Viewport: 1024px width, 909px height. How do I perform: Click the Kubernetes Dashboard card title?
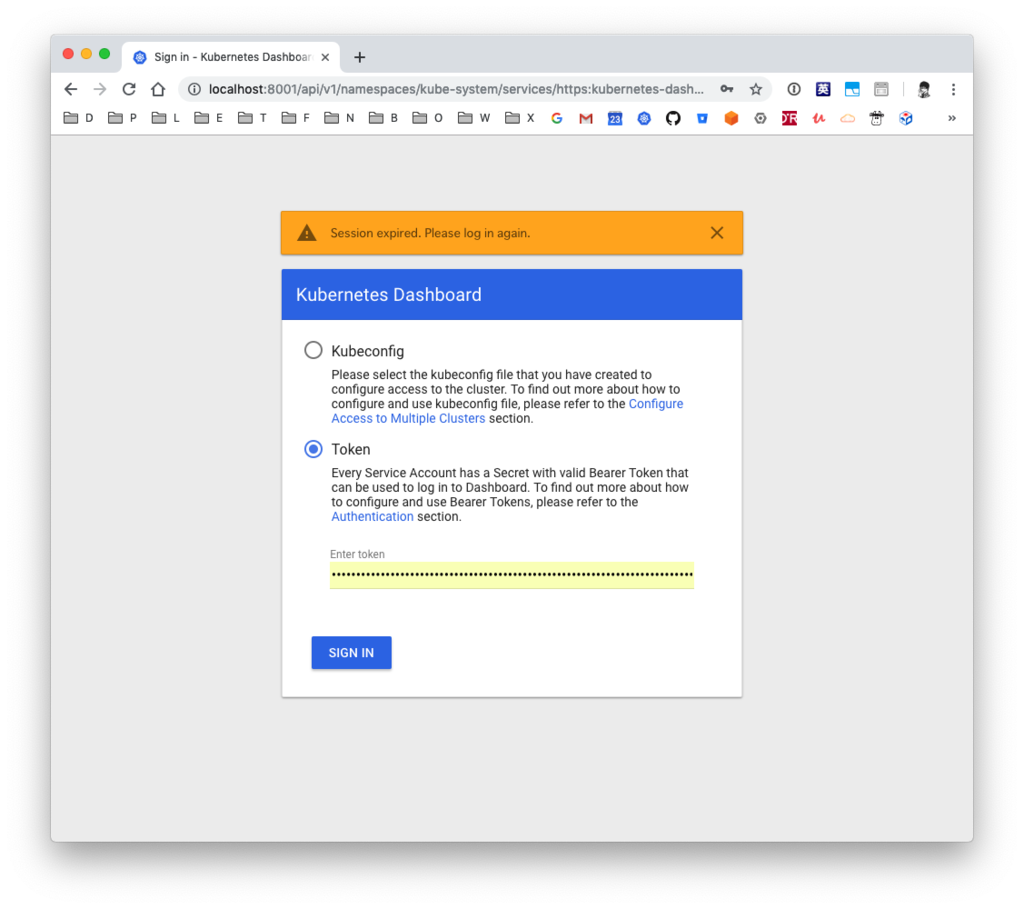[x=389, y=295]
